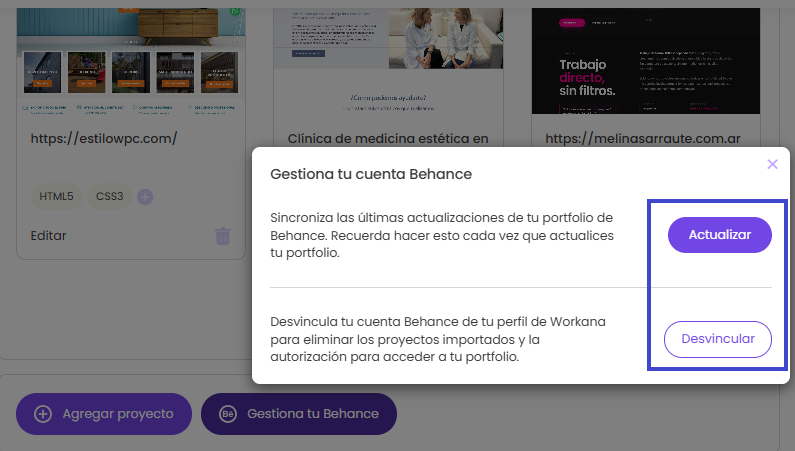Add a skill tag with plus icon
This screenshot has width=795, height=451.
(145, 197)
